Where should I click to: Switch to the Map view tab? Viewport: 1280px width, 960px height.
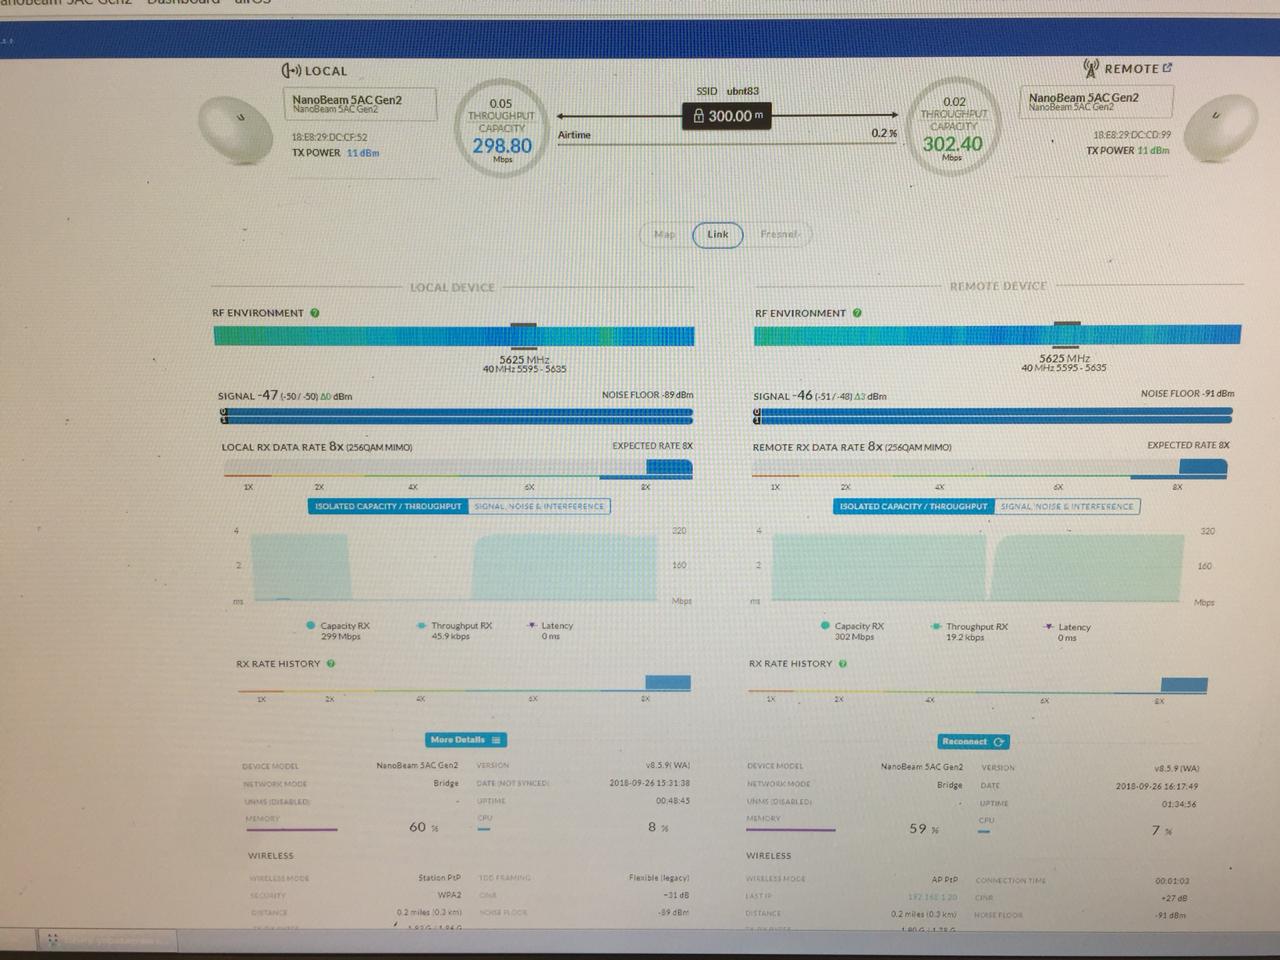(x=665, y=234)
